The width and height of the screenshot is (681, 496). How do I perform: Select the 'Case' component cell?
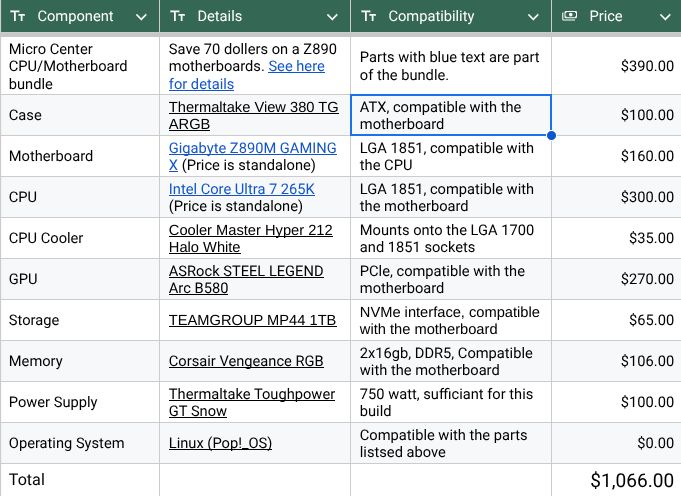(80, 115)
